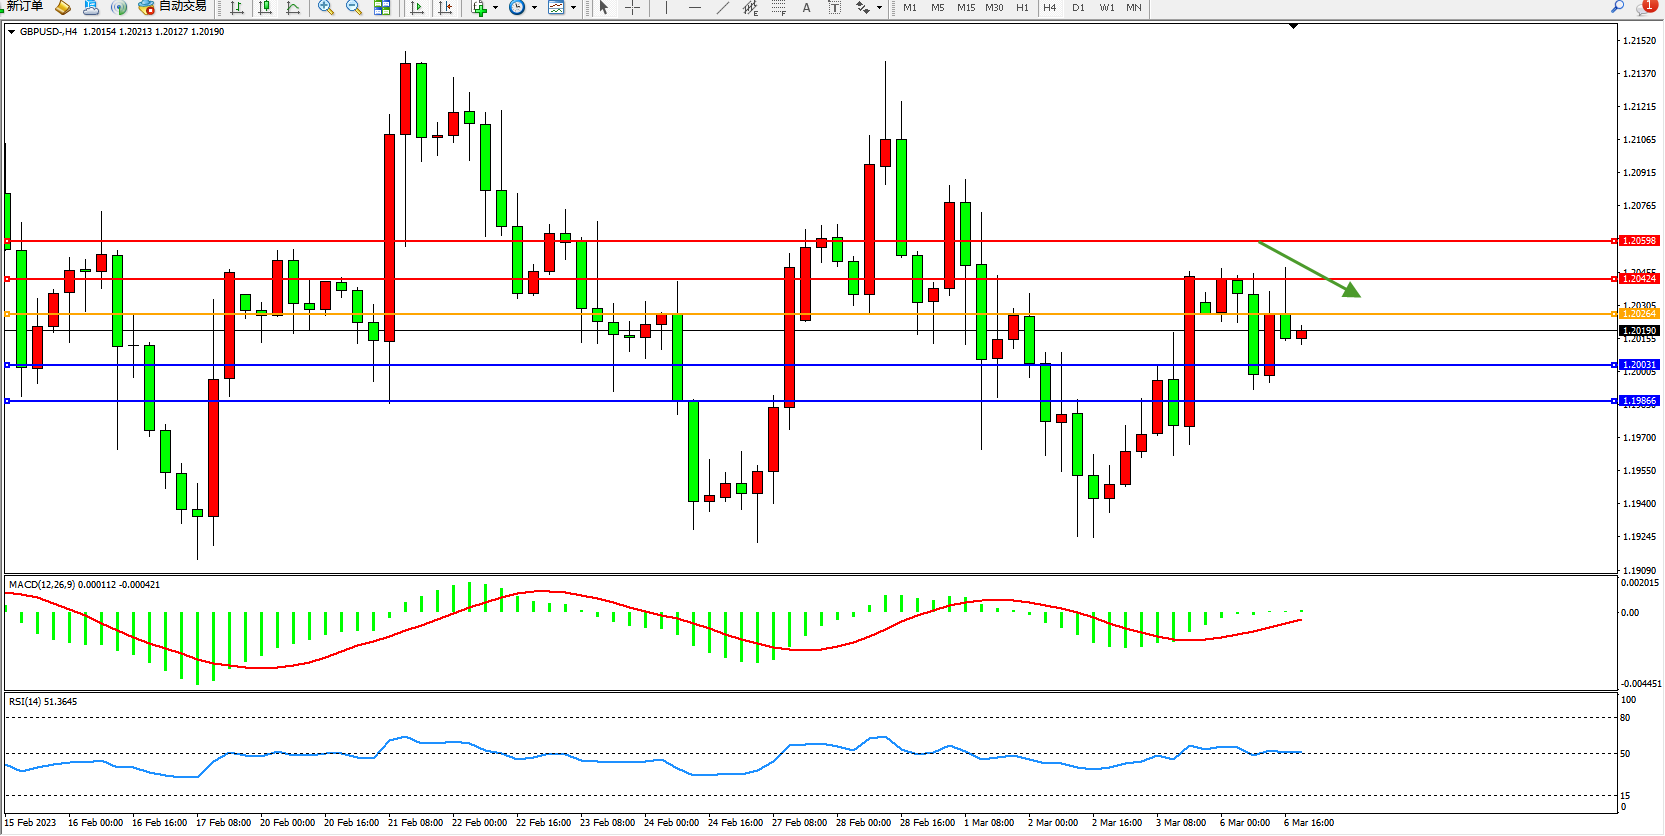The height and width of the screenshot is (836, 1665).
Task: Click the zoom in magnifier icon
Action: coord(325,8)
